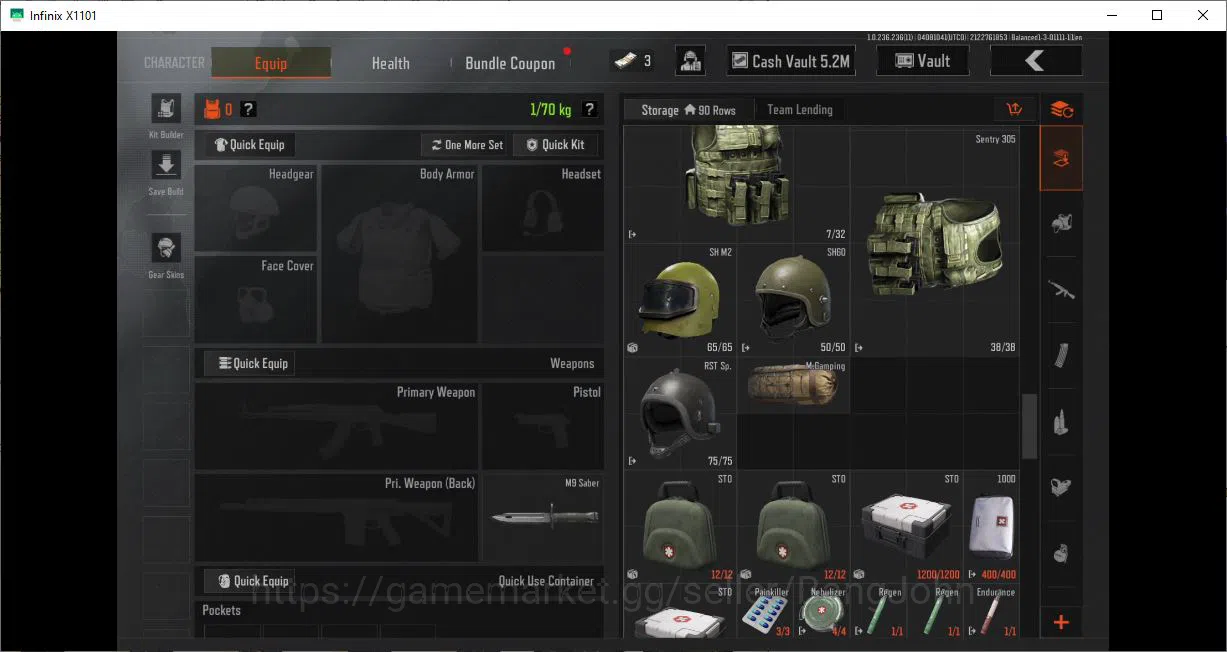
Task: Open the Cash Vault 5.2M button
Action: pyautogui.click(x=790, y=61)
